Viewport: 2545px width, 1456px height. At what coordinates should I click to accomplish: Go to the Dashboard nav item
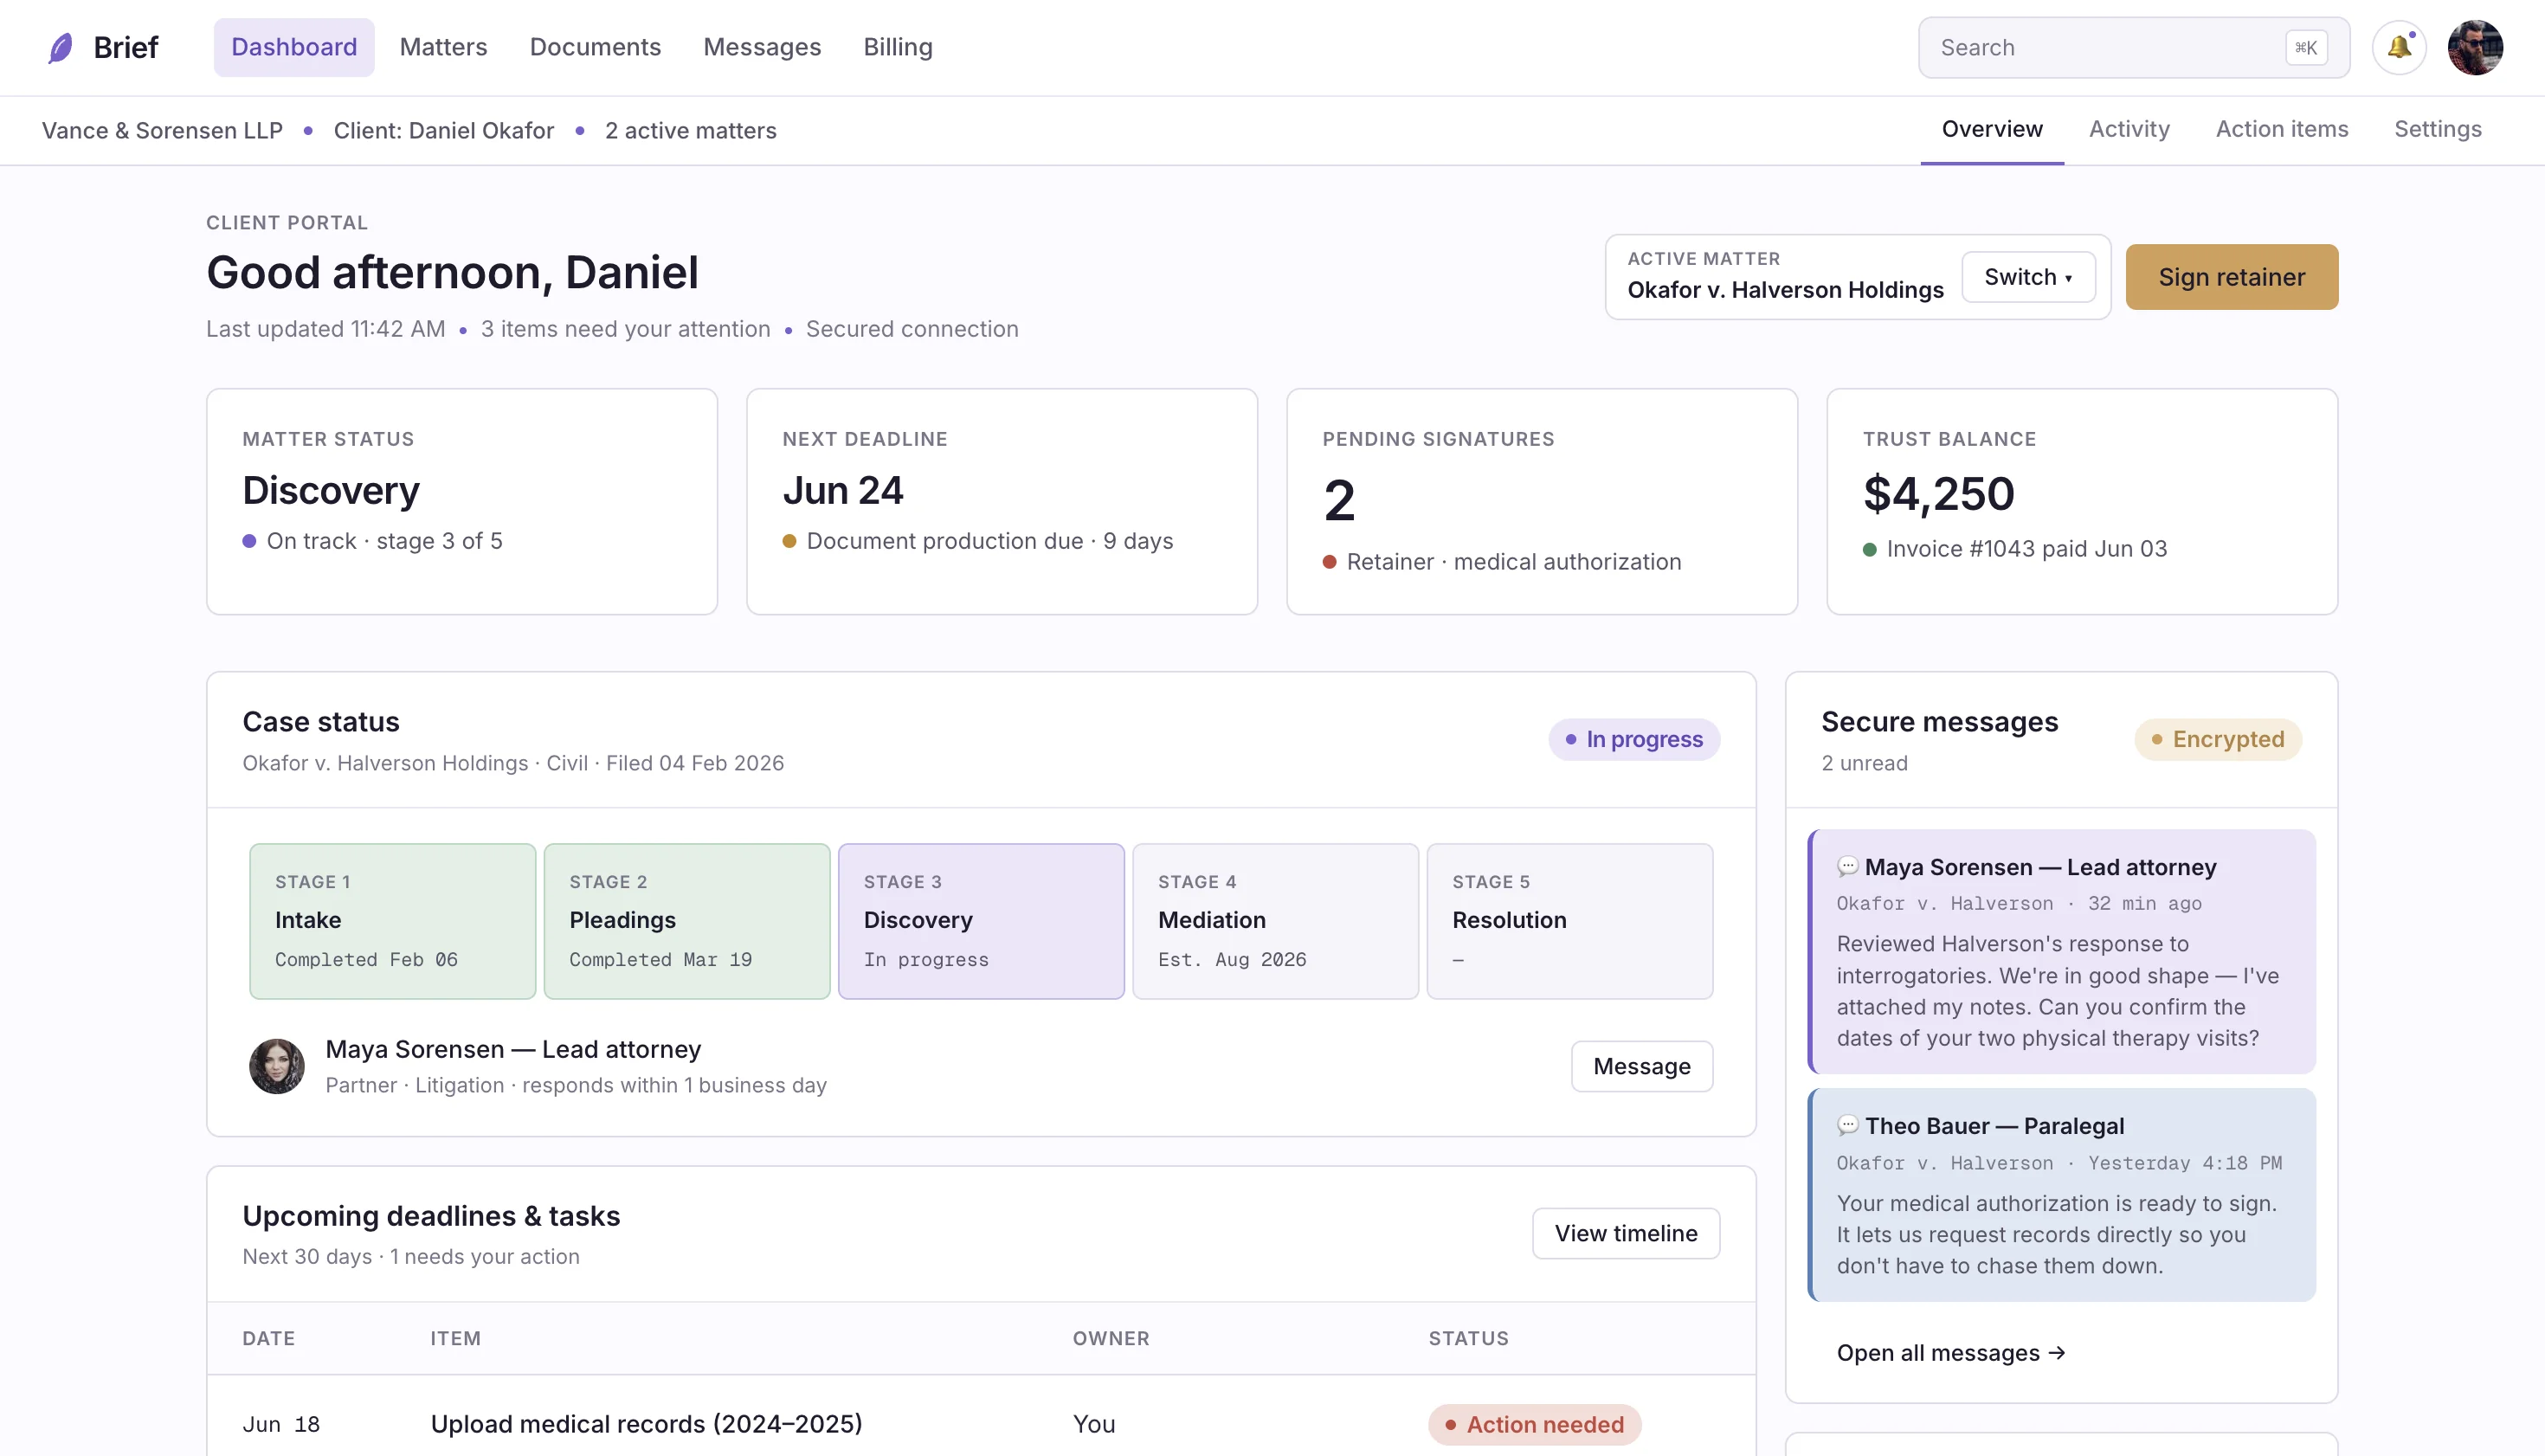[x=294, y=47]
